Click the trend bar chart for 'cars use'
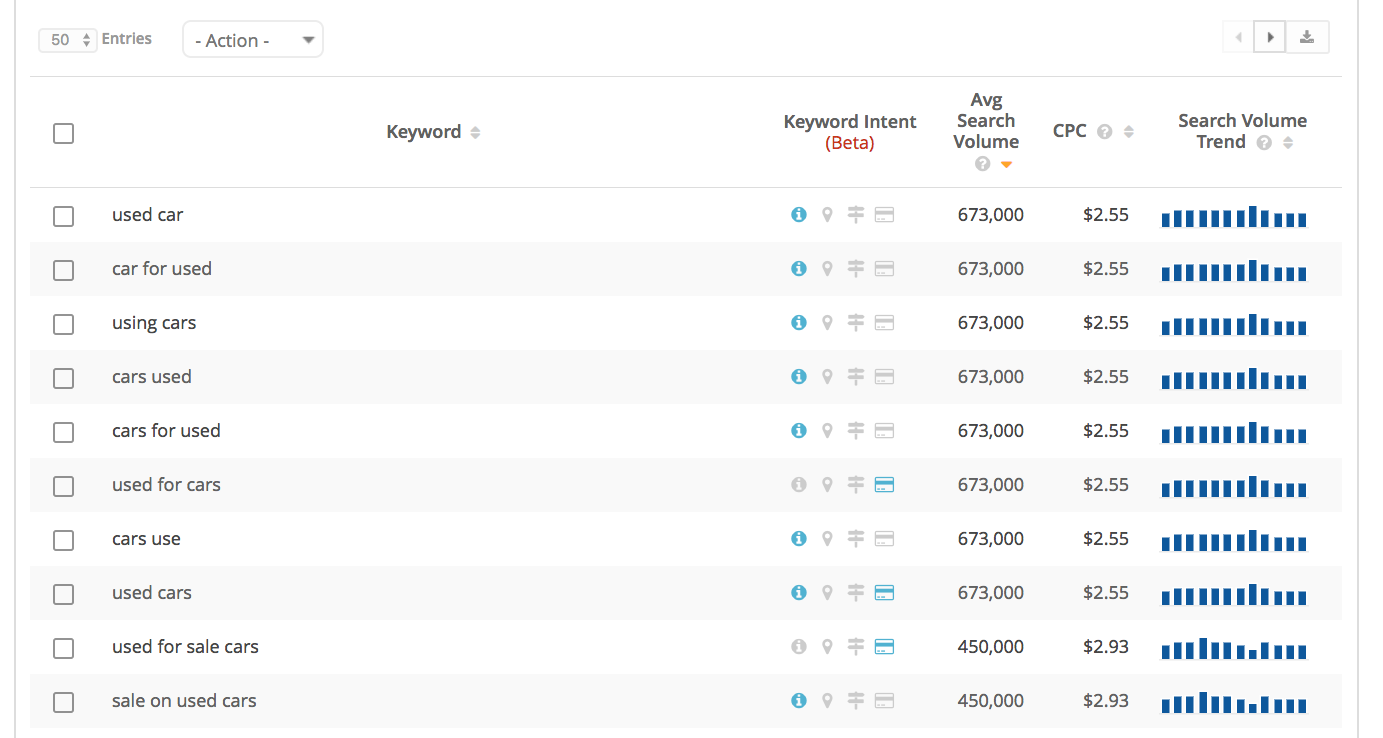Viewport: 1383px width, 738px height. point(1234,541)
